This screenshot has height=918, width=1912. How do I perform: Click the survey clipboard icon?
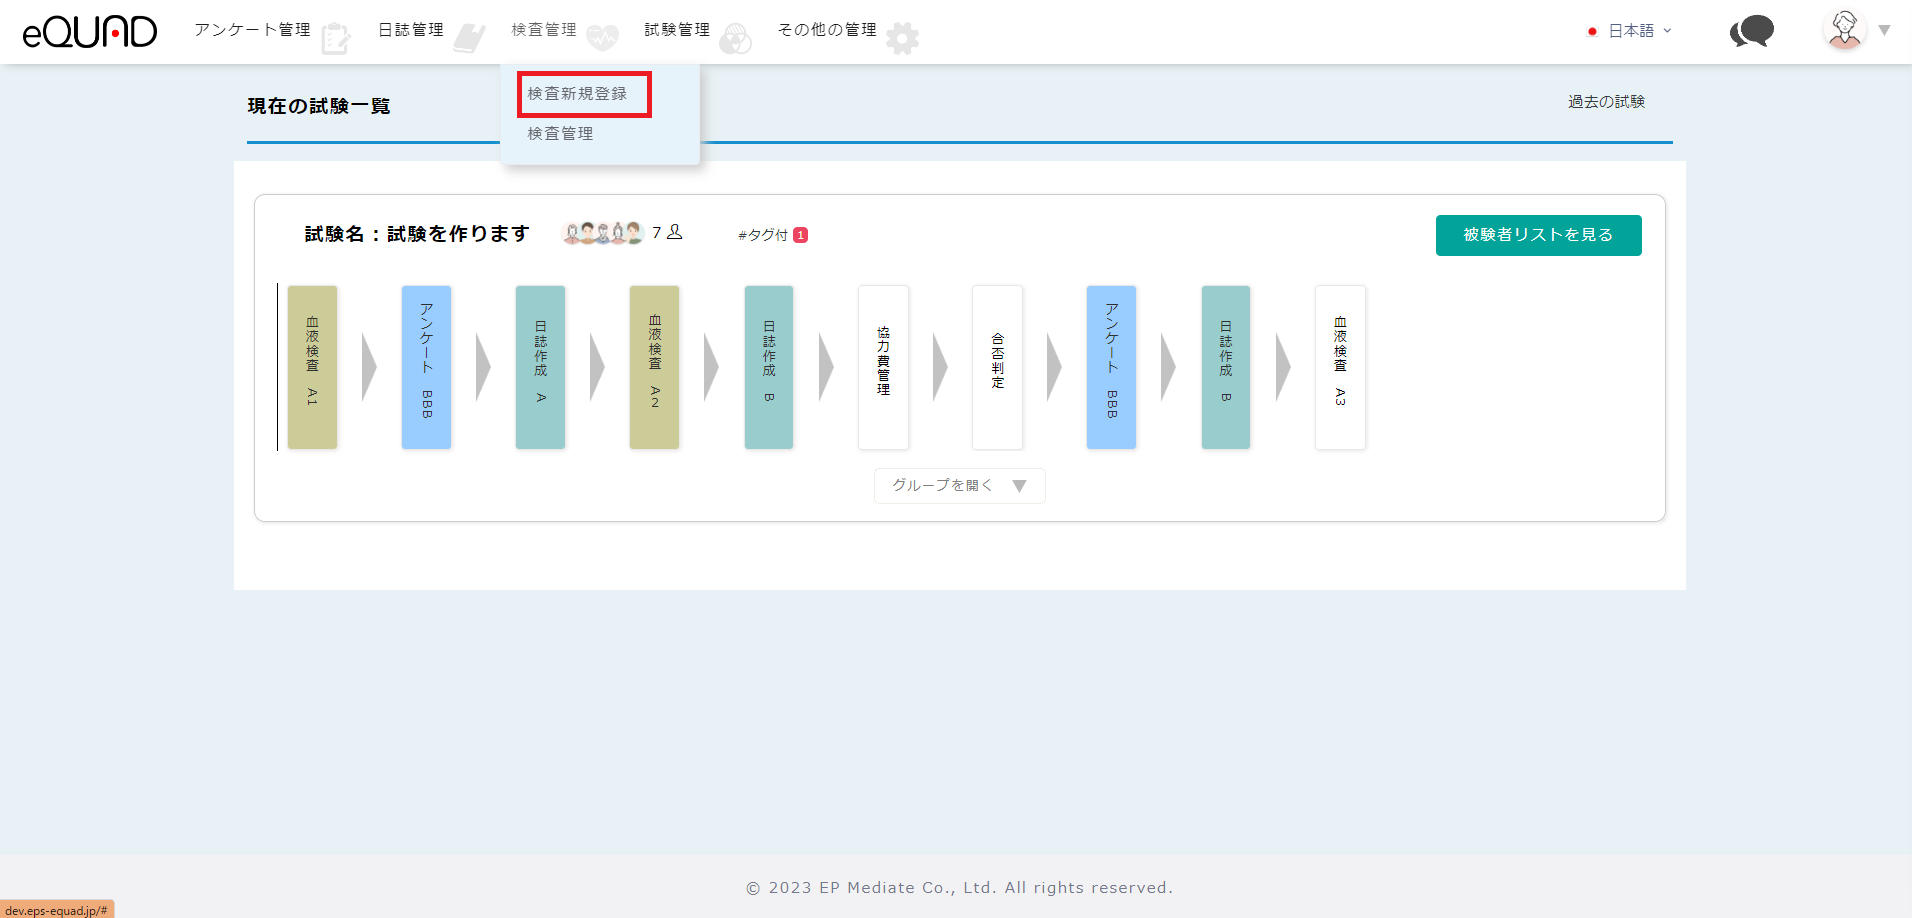point(336,38)
